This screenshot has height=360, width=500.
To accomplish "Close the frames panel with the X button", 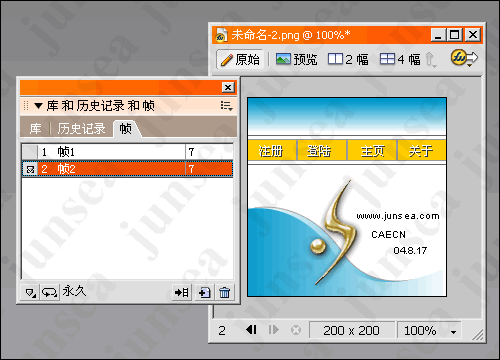I will click(228, 87).
